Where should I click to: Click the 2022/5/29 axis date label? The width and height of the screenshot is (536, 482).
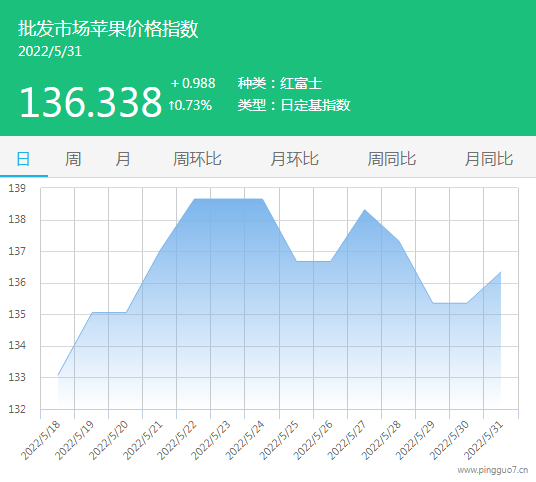(415, 440)
